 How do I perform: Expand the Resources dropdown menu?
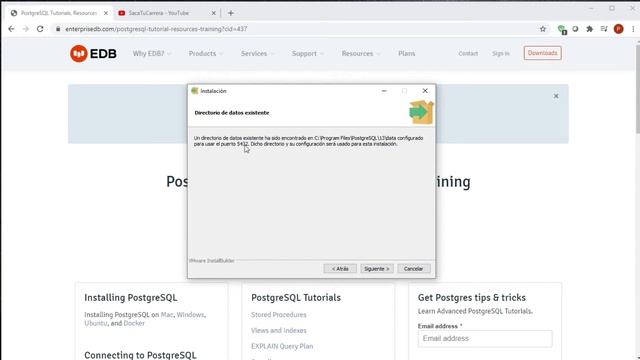click(x=361, y=53)
